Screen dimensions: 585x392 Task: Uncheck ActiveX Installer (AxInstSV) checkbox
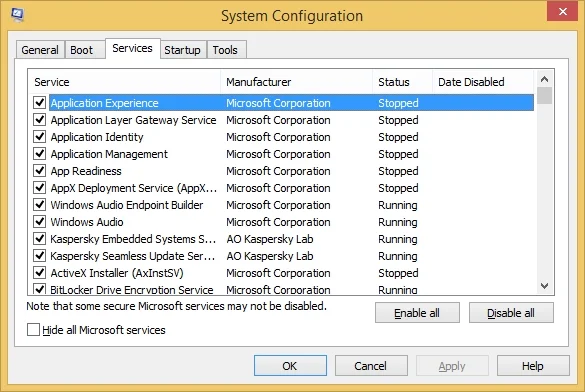click(40, 272)
